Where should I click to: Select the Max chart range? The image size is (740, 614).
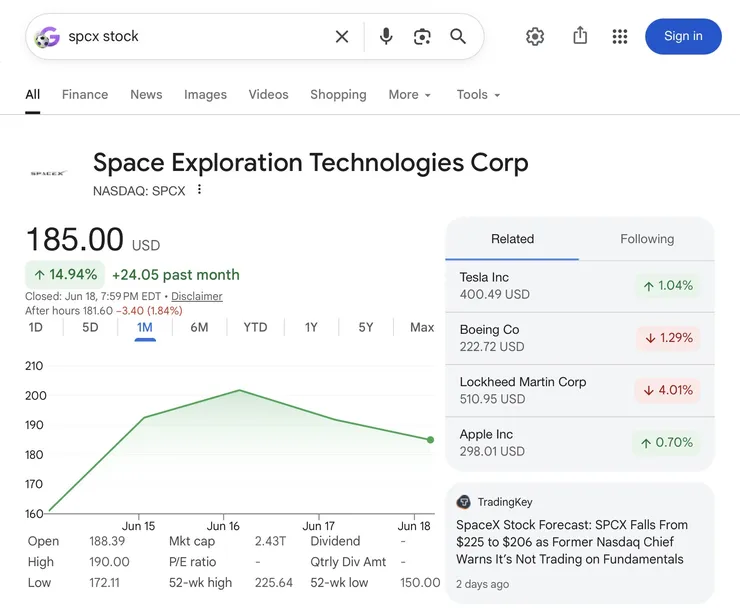click(x=422, y=327)
